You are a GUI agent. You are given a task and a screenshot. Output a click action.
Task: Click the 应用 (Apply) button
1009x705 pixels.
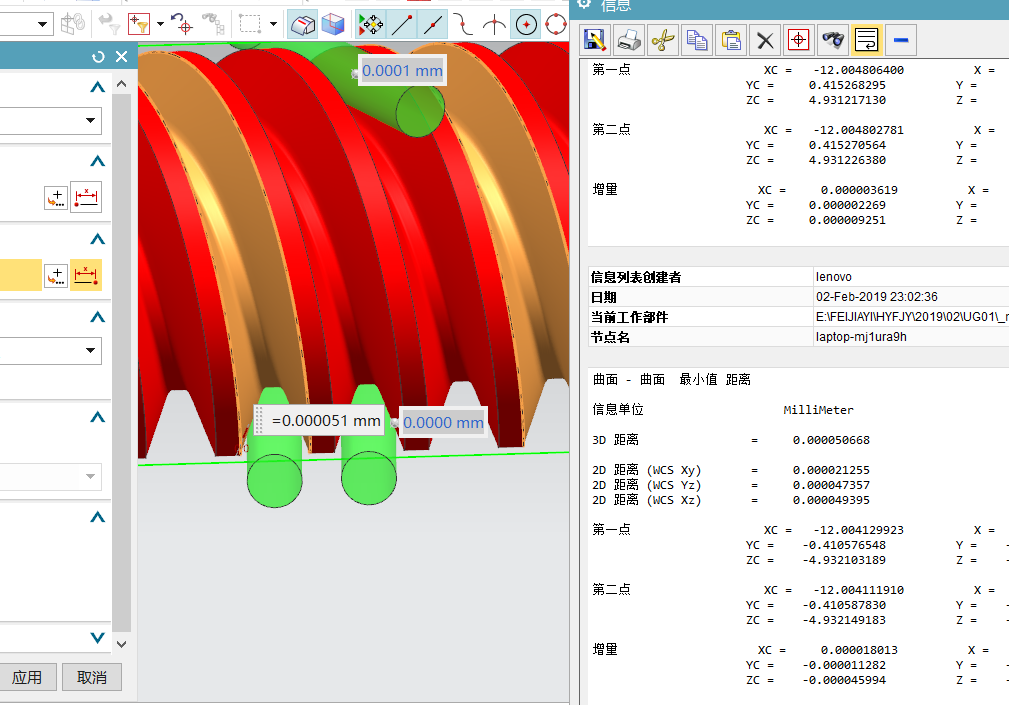(x=27, y=677)
